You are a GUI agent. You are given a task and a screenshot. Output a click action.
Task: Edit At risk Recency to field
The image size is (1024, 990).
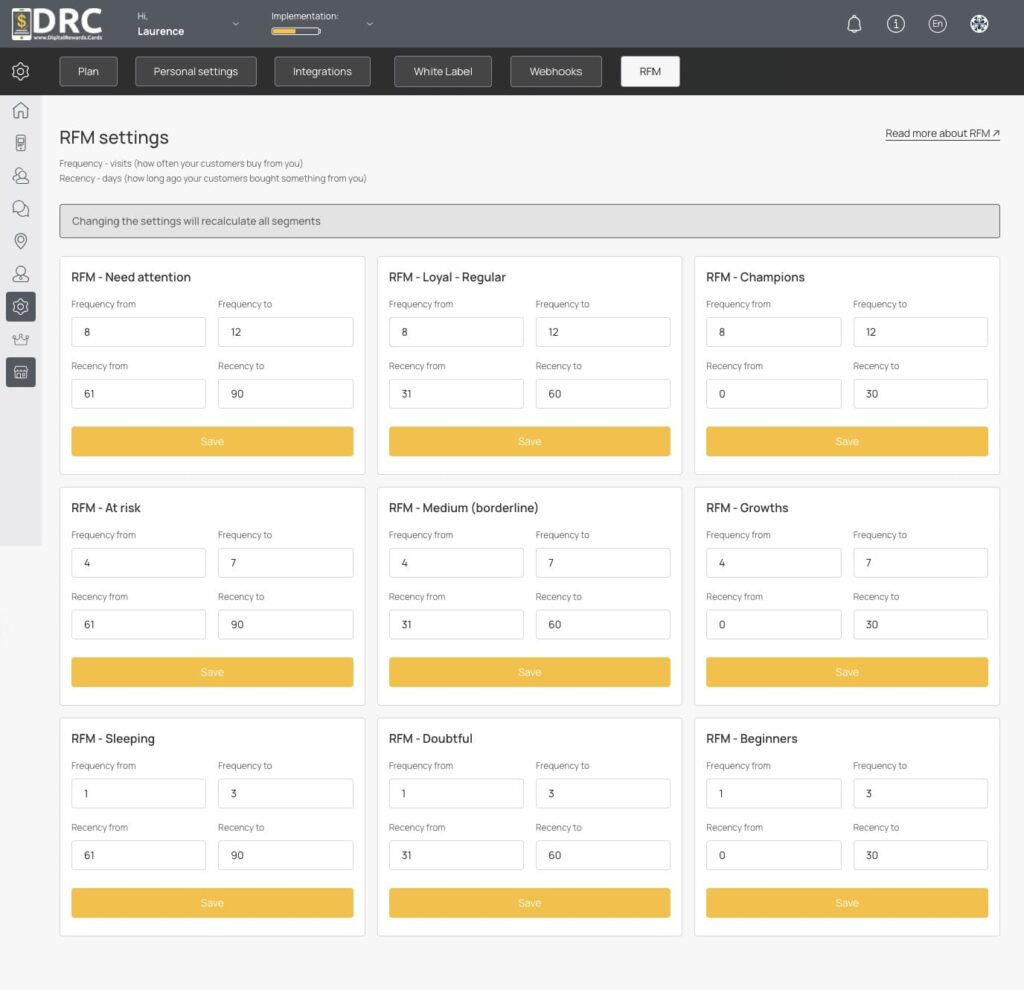(x=285, y=624)
